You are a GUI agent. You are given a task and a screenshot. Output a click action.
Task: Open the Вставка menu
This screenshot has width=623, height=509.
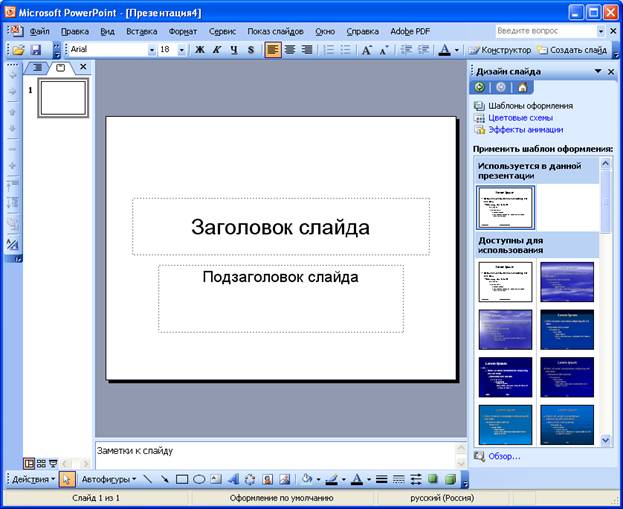click(x=141, y=31)
